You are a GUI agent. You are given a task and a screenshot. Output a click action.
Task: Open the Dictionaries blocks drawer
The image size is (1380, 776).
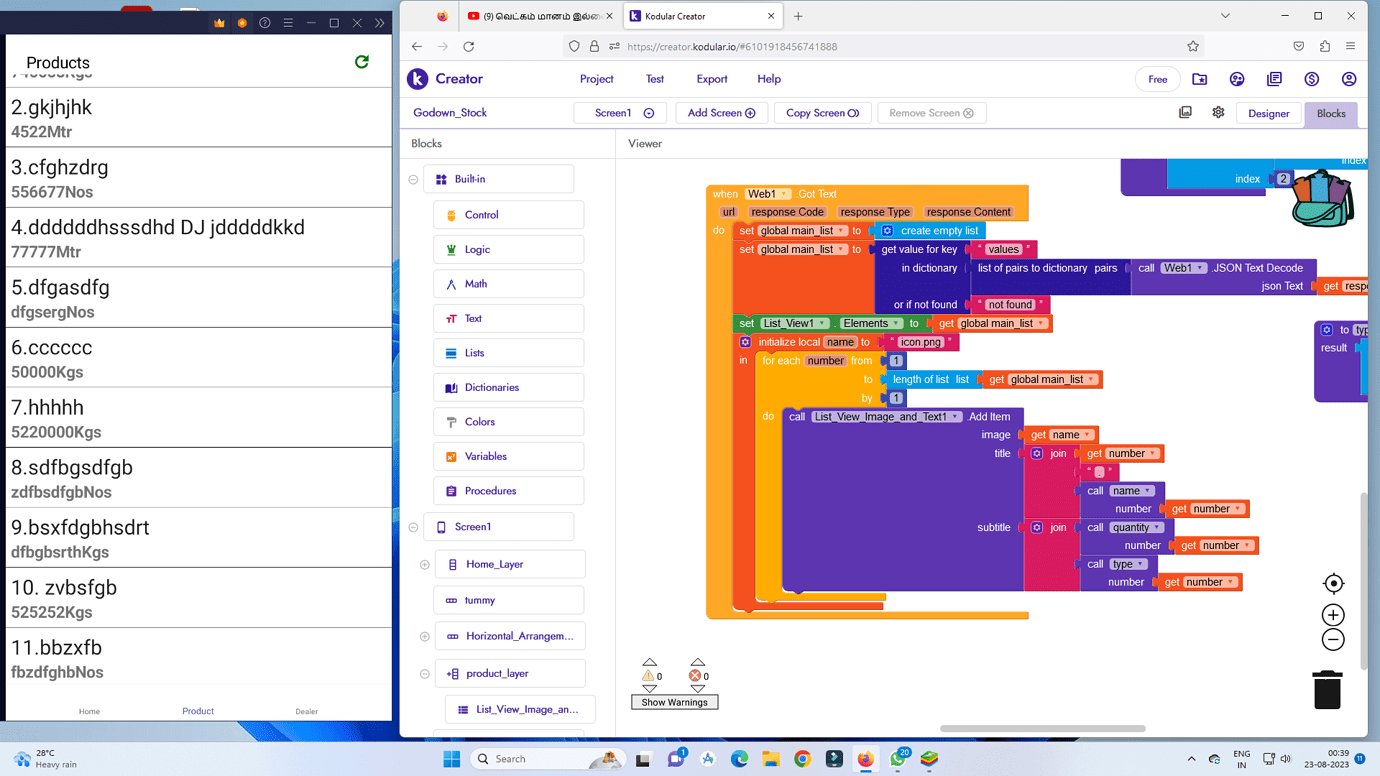coord(507,386)
